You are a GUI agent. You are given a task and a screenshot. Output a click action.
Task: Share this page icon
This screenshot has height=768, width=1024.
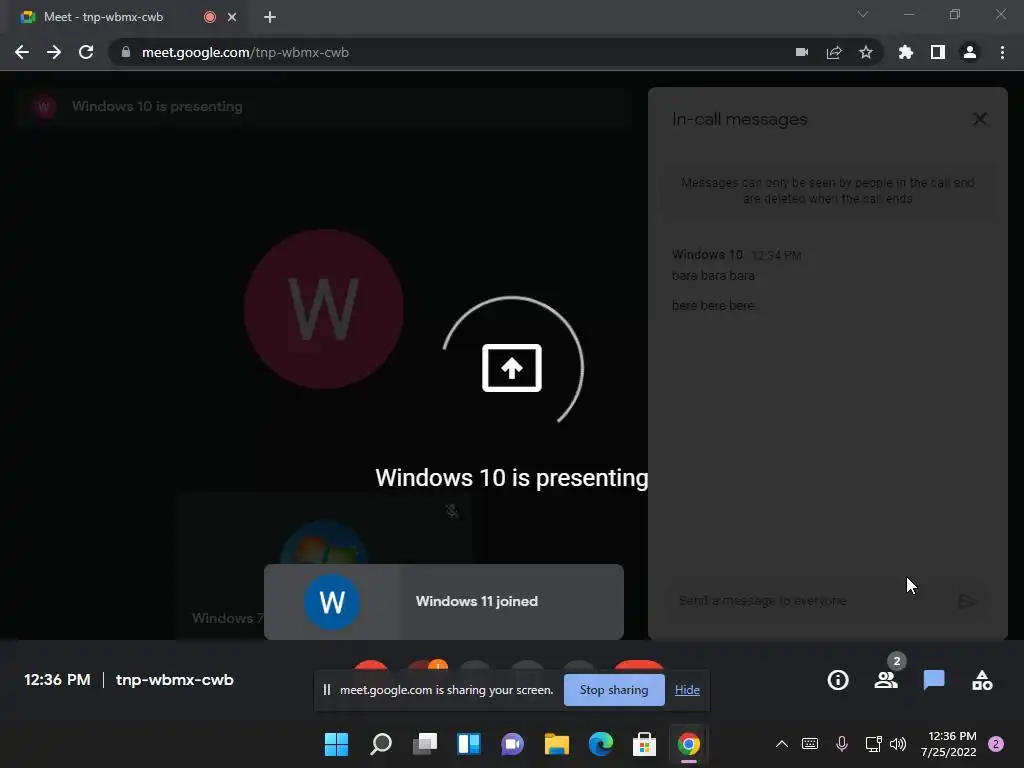(x=834, y=52)
